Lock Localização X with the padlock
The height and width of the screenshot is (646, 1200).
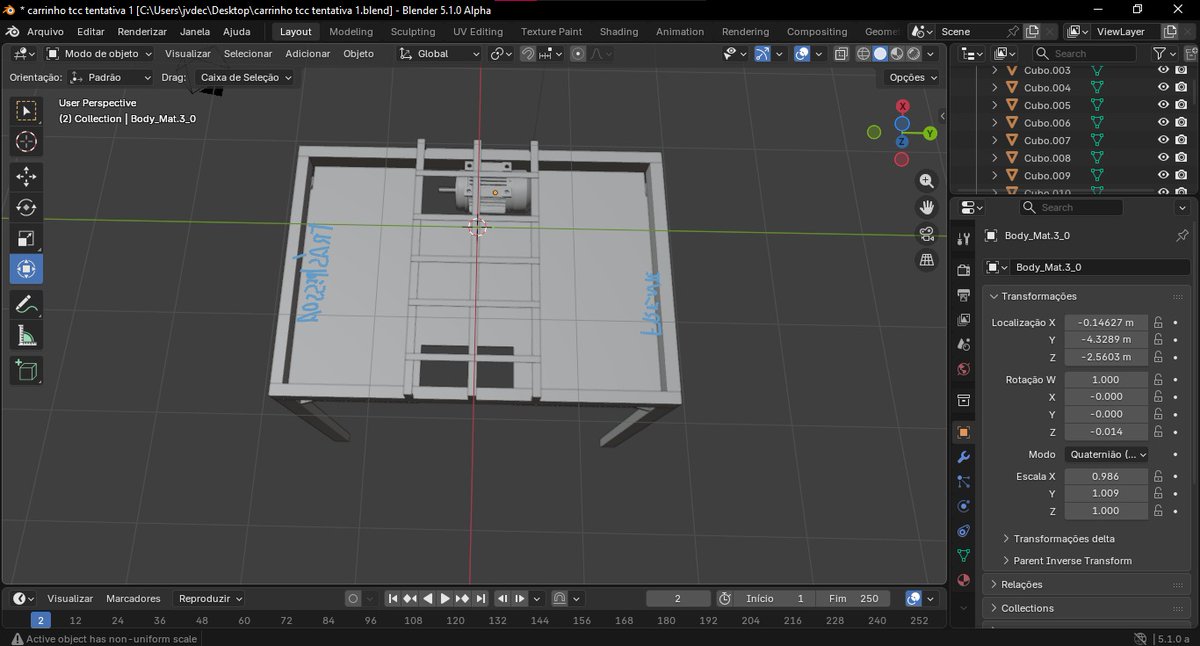(x=1158, y=323)
